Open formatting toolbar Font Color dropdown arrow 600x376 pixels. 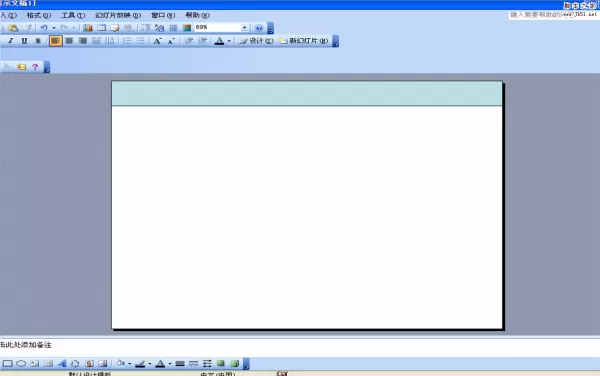click(229, 41)
